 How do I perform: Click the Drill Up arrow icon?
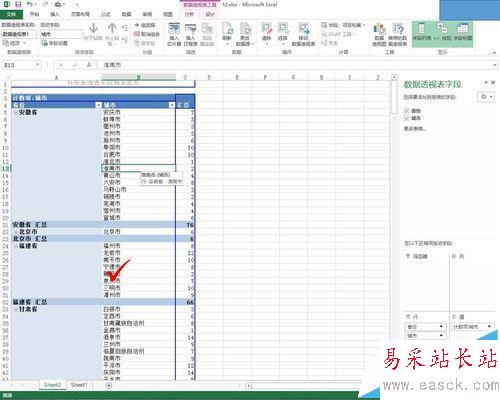coord(112,28)
